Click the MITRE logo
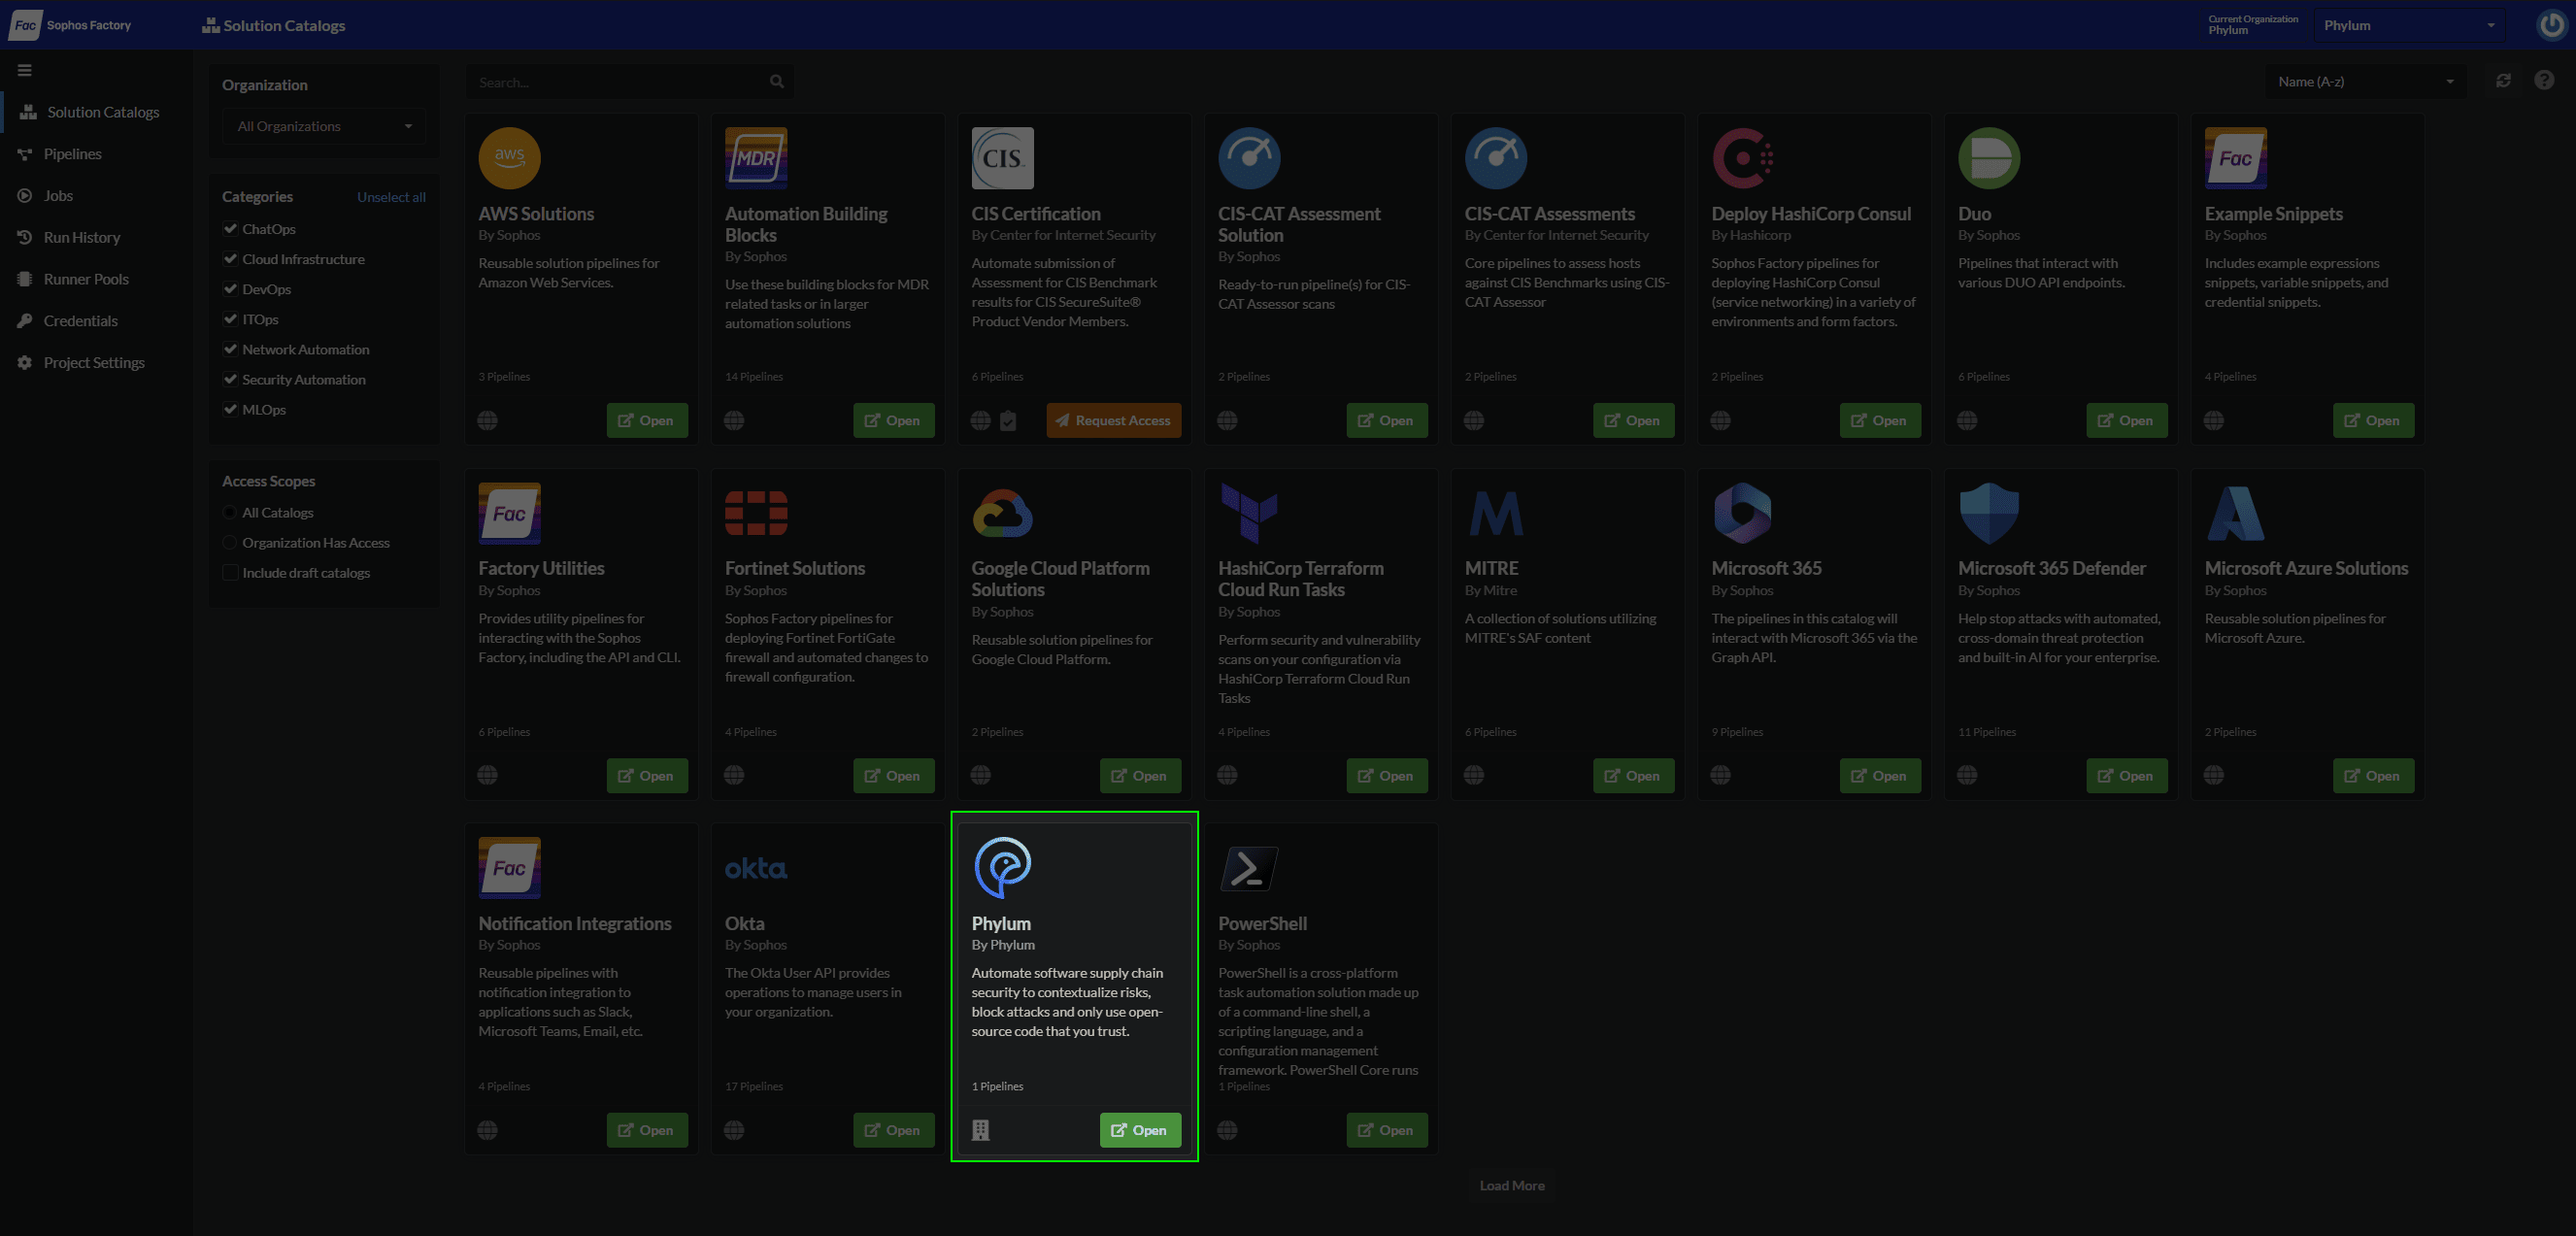2576x1236 pixels. click(1496, 513)
